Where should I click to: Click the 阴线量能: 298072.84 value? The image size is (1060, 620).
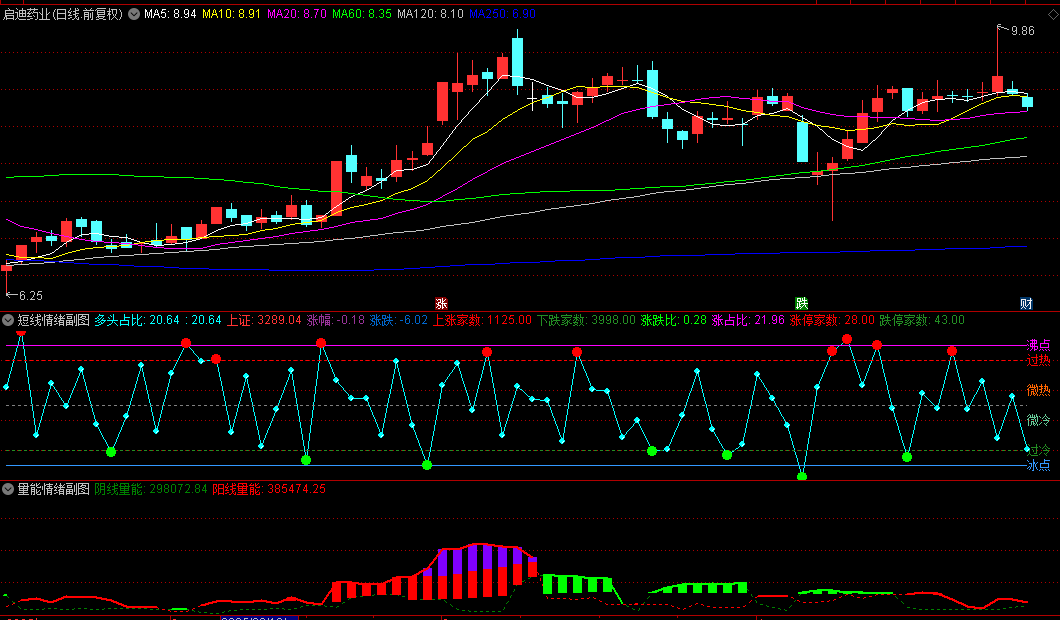[x=151, y=489]
